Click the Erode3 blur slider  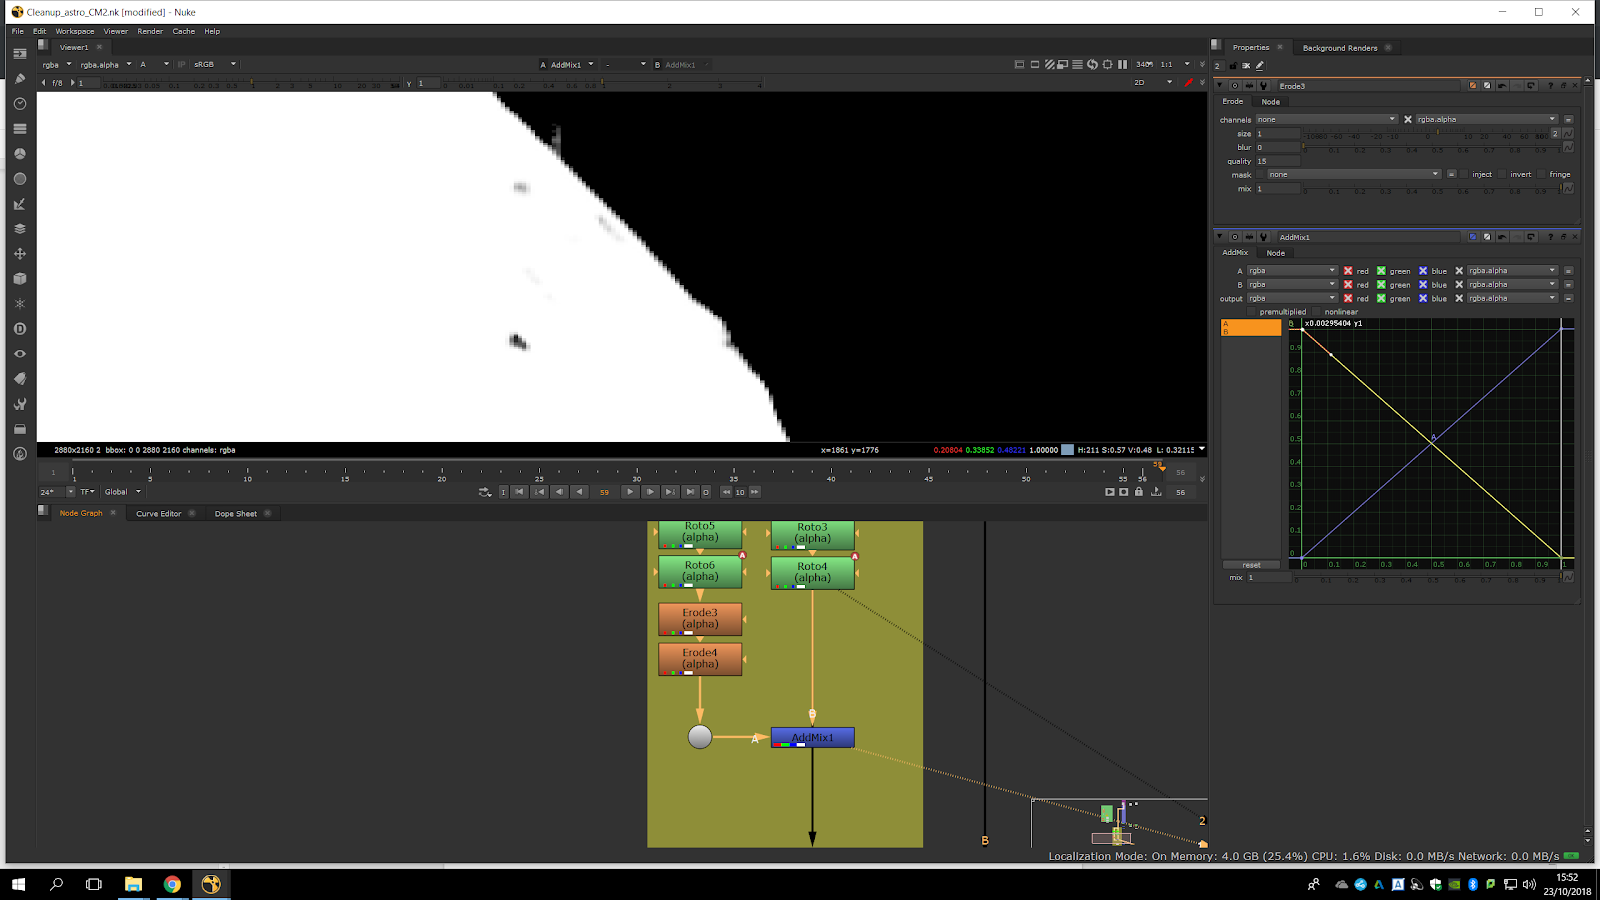1430,147
